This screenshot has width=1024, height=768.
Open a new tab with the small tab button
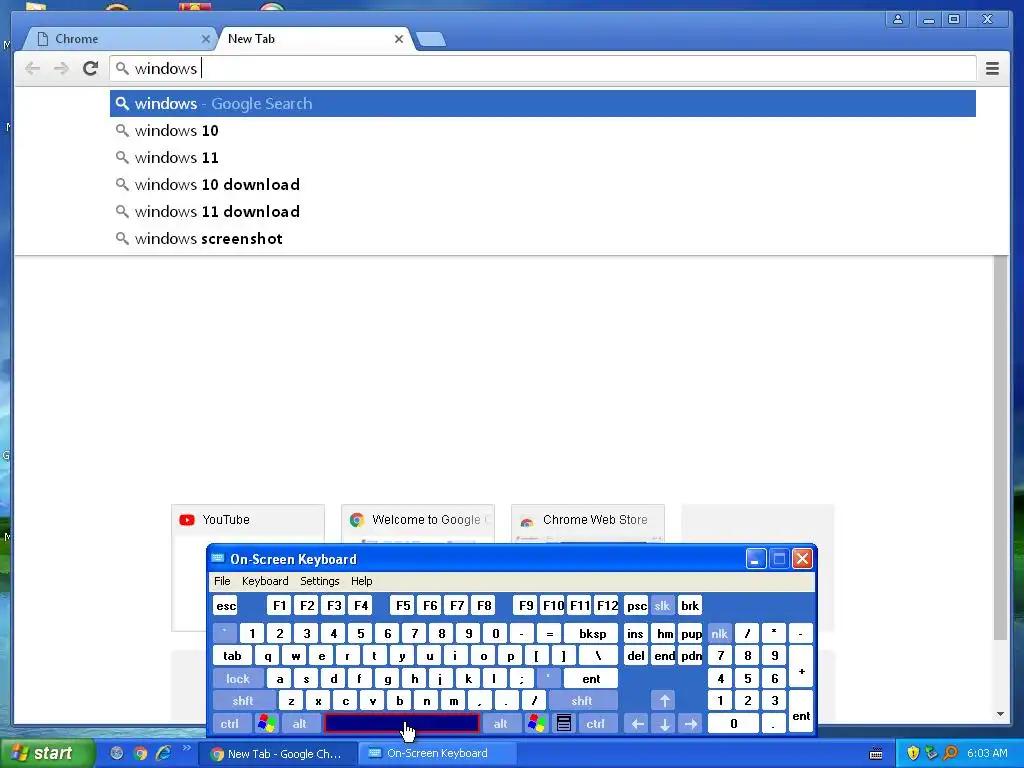click(431, 39)
